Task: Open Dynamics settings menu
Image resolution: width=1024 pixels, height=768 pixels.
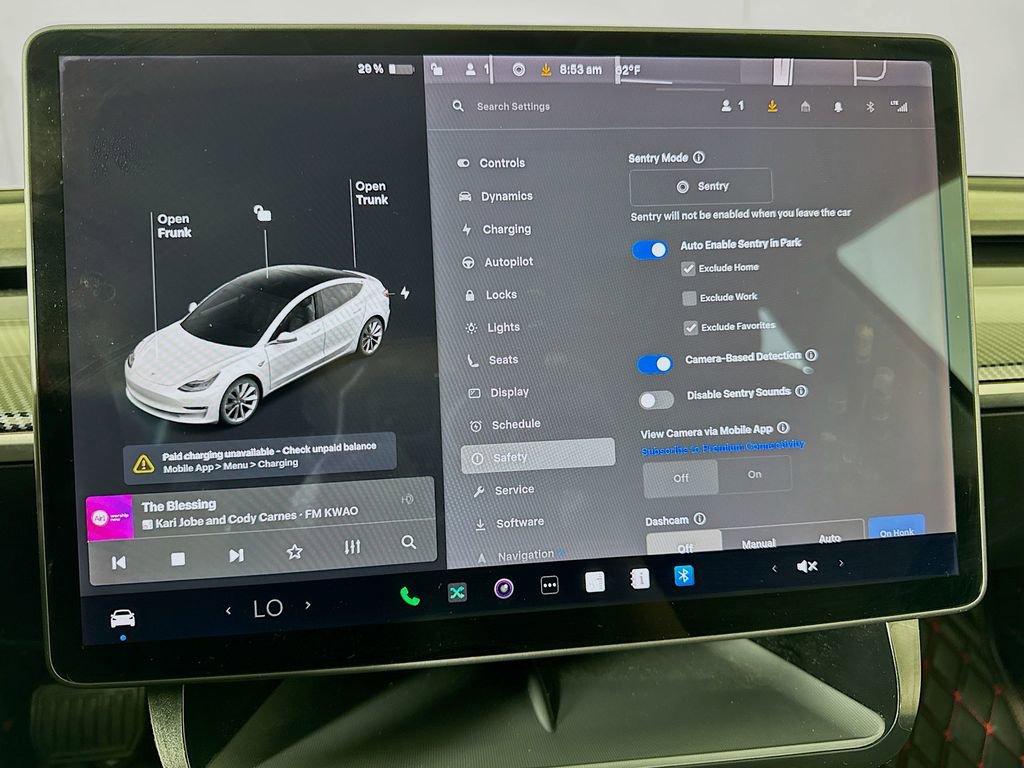Action: coord(496,196)
